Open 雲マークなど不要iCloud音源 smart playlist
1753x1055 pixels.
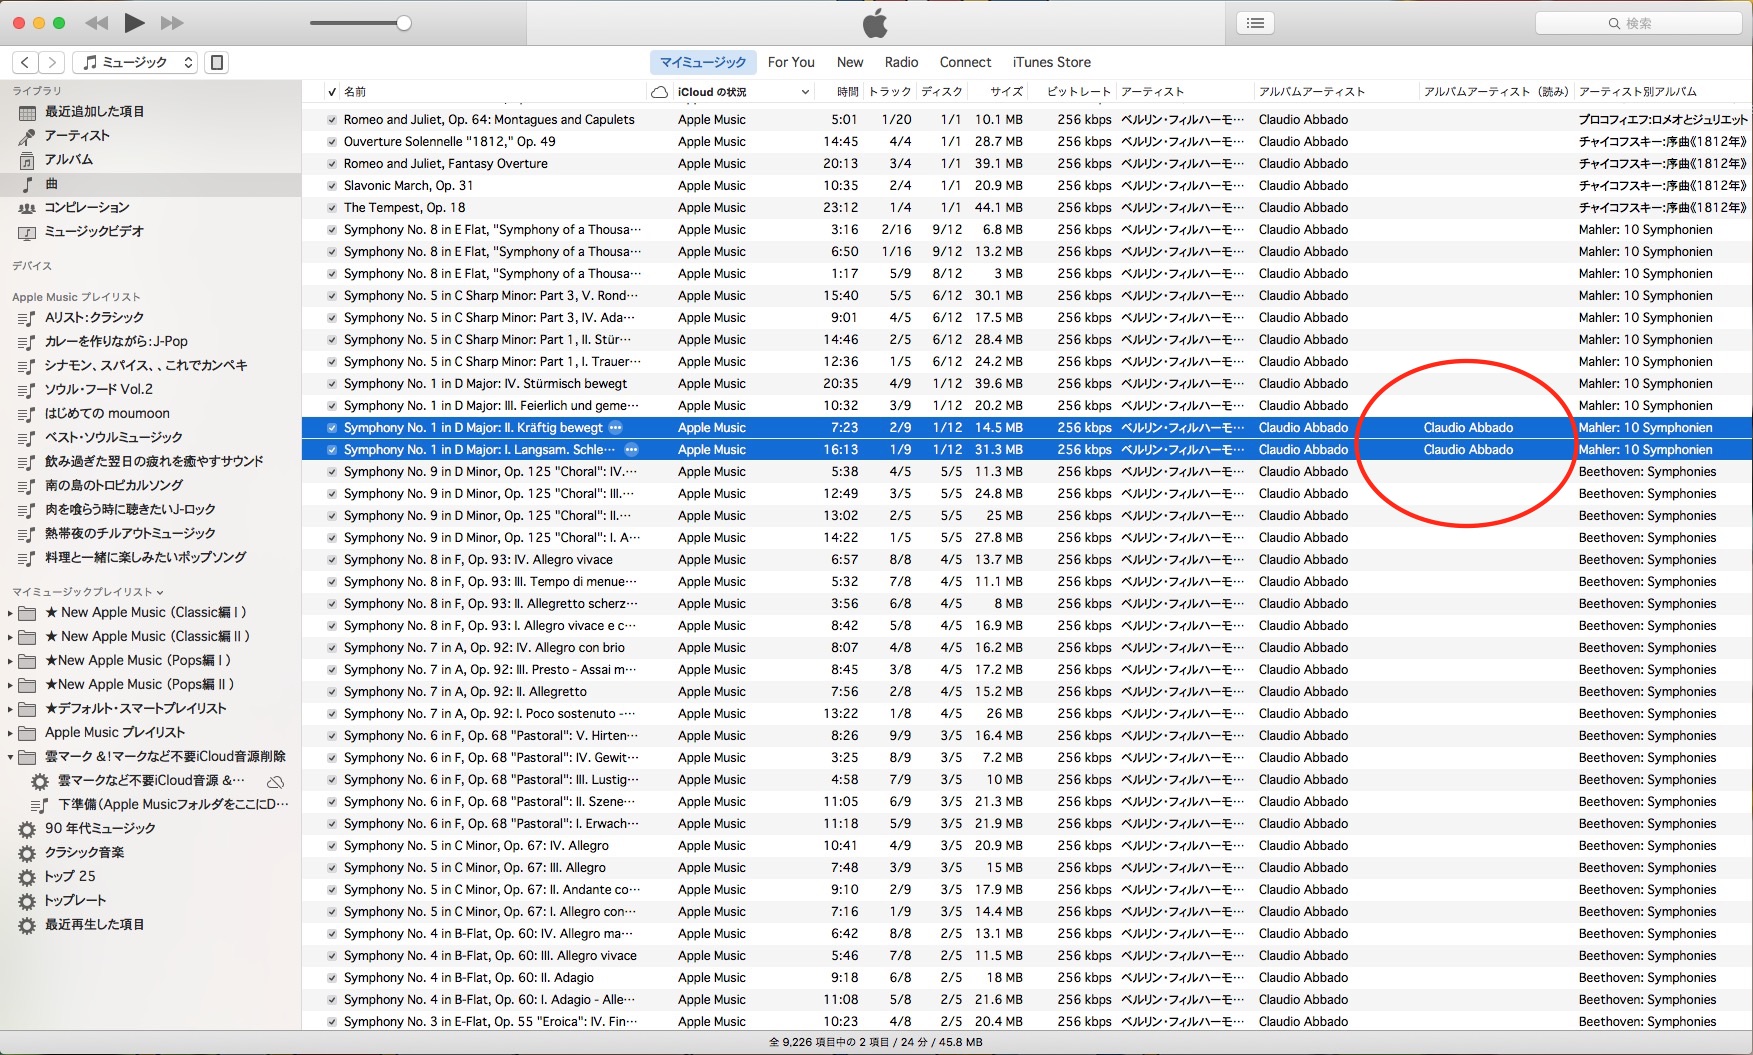tap(150, 780)
